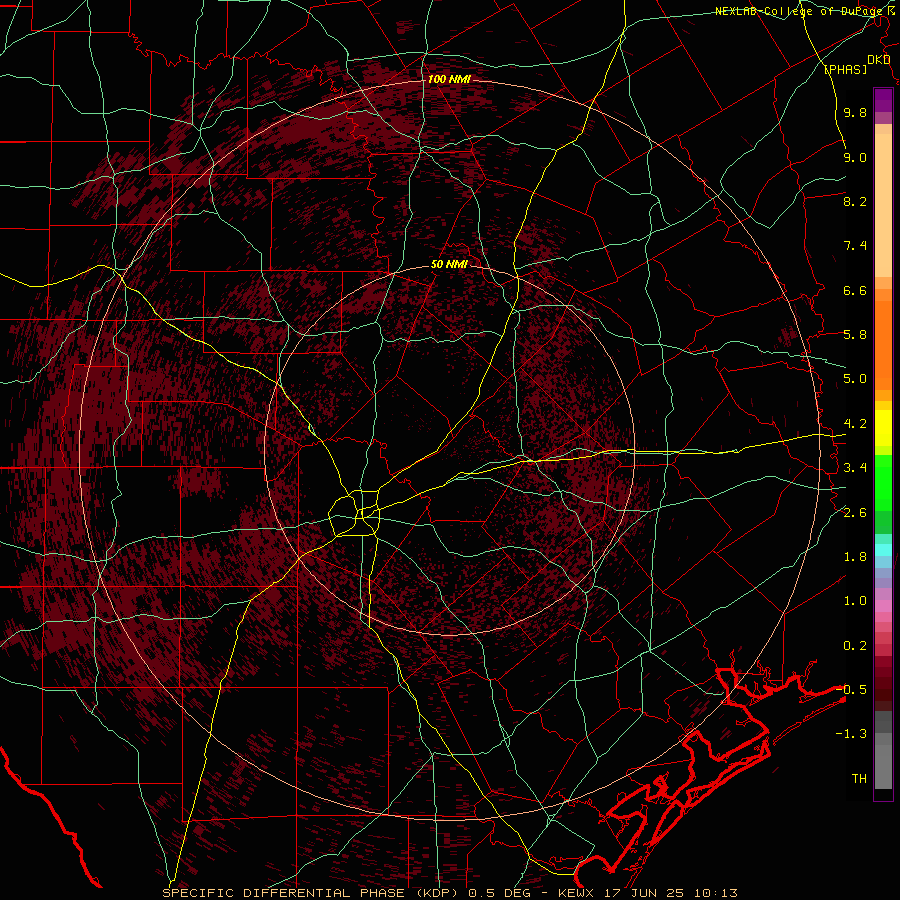
Task: Click the "[PHAS]" label above the color bar
Action: (845, 69)
